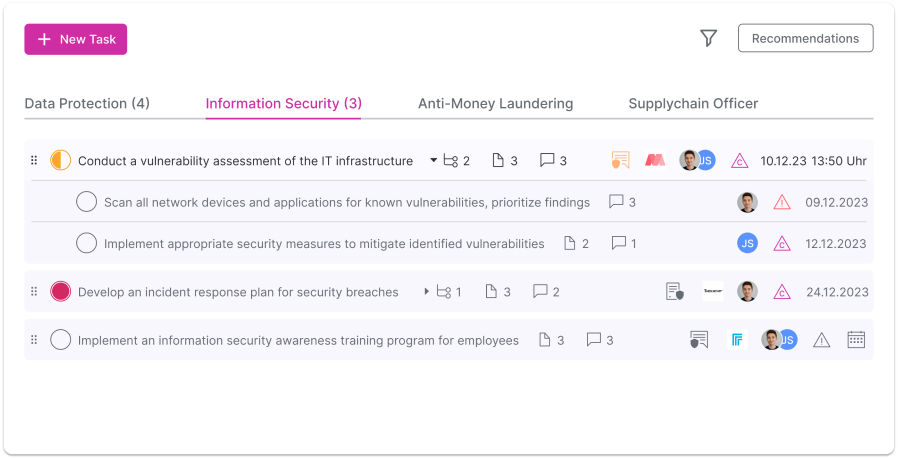
Task: Click the subtasks icon on the vulnerability assessment task
Action: pyautogui.click(x=450, y=160)
